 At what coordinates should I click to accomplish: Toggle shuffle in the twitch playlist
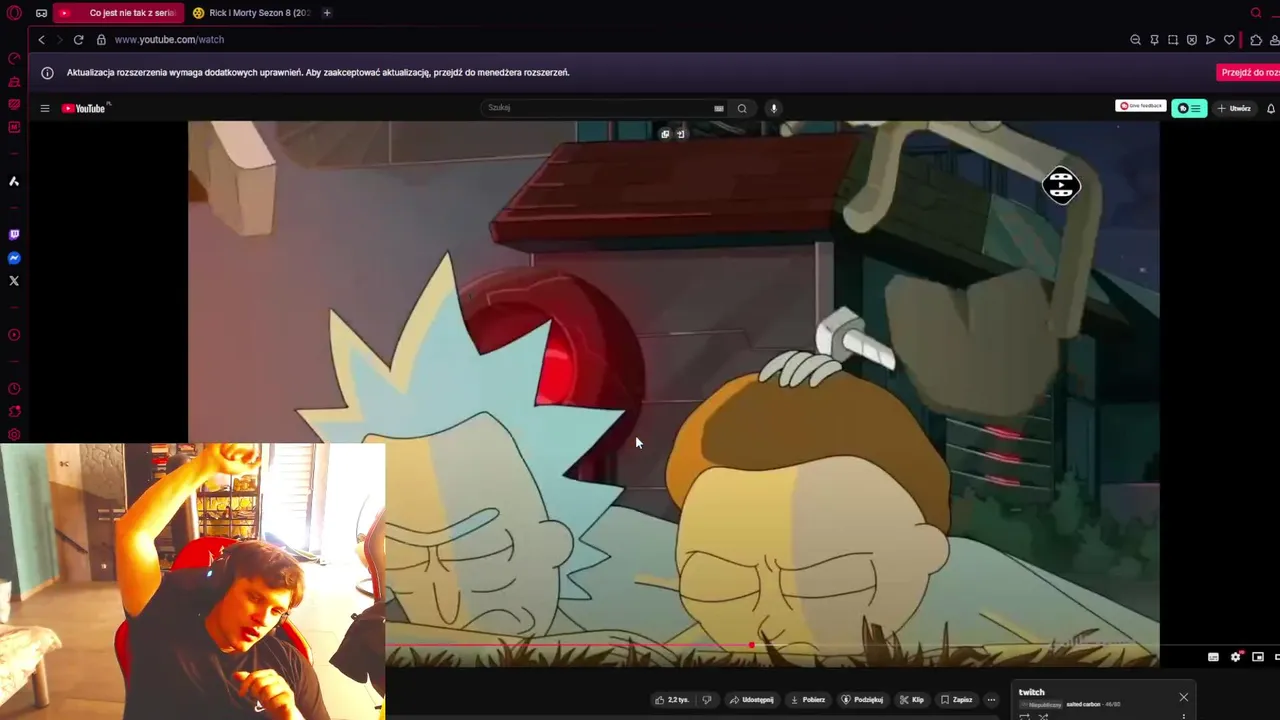point(1043,716)
